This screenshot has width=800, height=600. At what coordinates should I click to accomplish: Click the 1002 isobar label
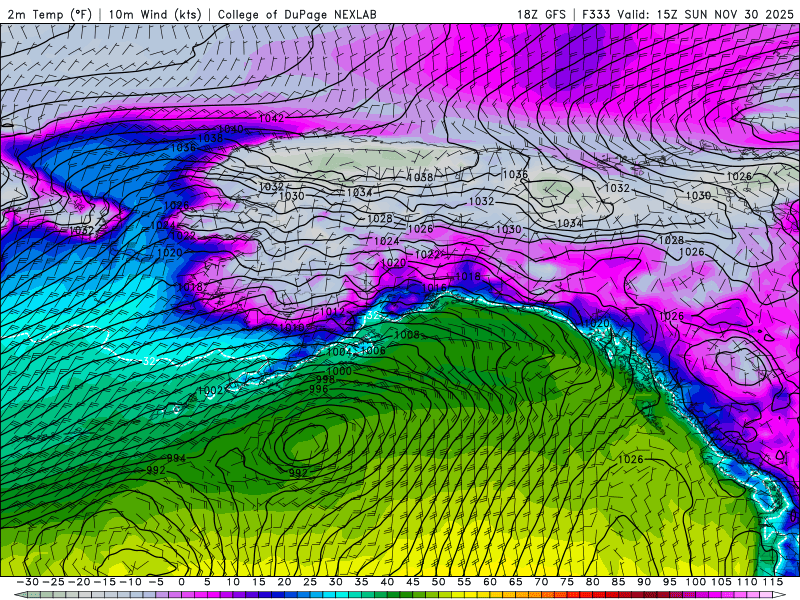pos(210,390)
